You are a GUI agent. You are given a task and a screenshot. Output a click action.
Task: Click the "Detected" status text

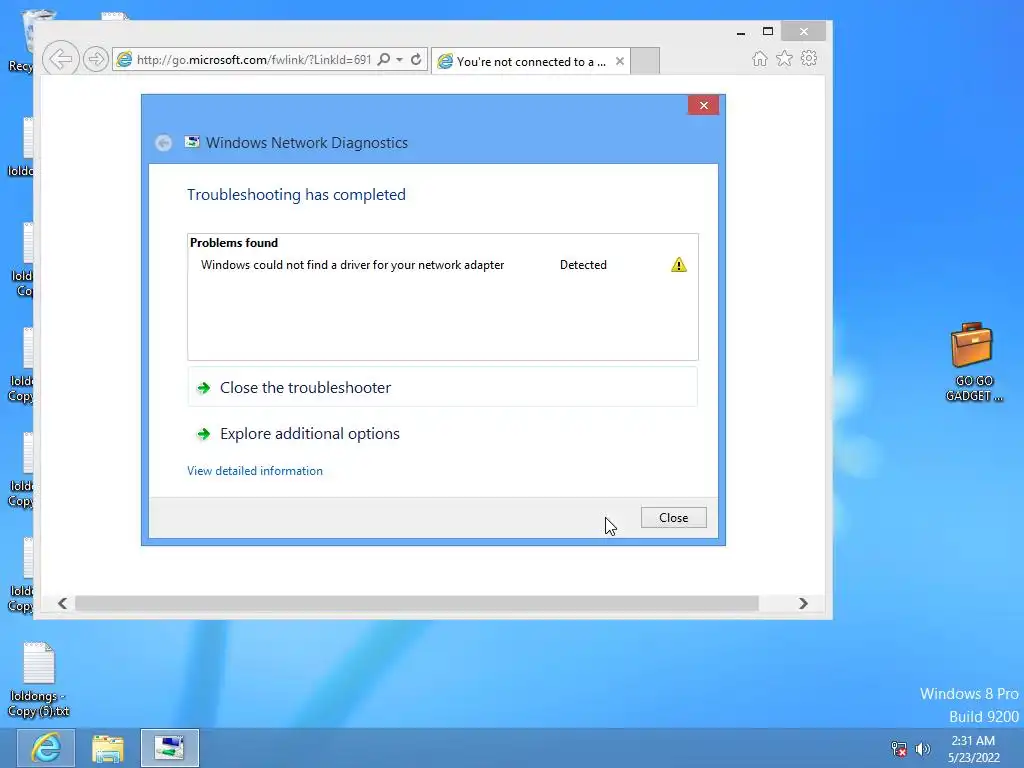[583, 264]
